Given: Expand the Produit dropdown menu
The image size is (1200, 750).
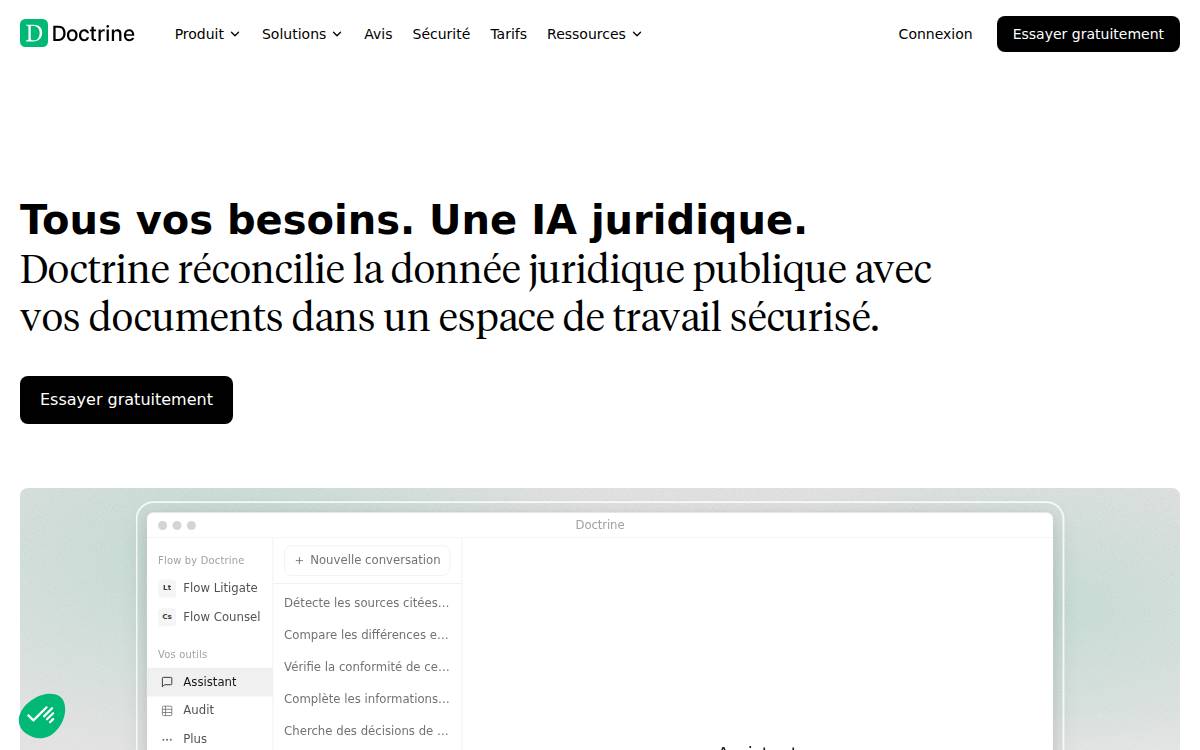Looking at the screenshot, I should coord(207,34).
